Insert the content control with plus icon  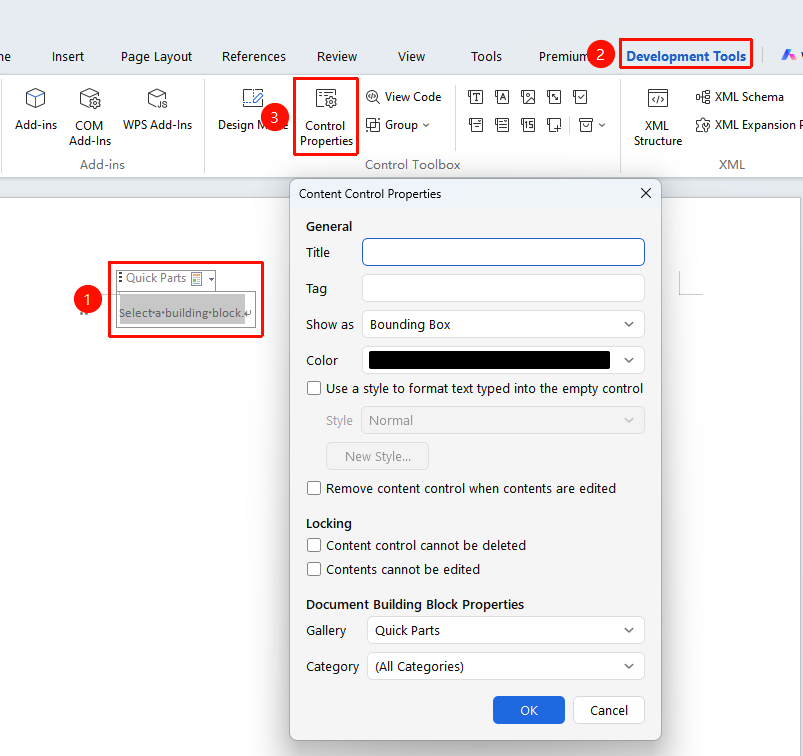(x=554, y=124)
